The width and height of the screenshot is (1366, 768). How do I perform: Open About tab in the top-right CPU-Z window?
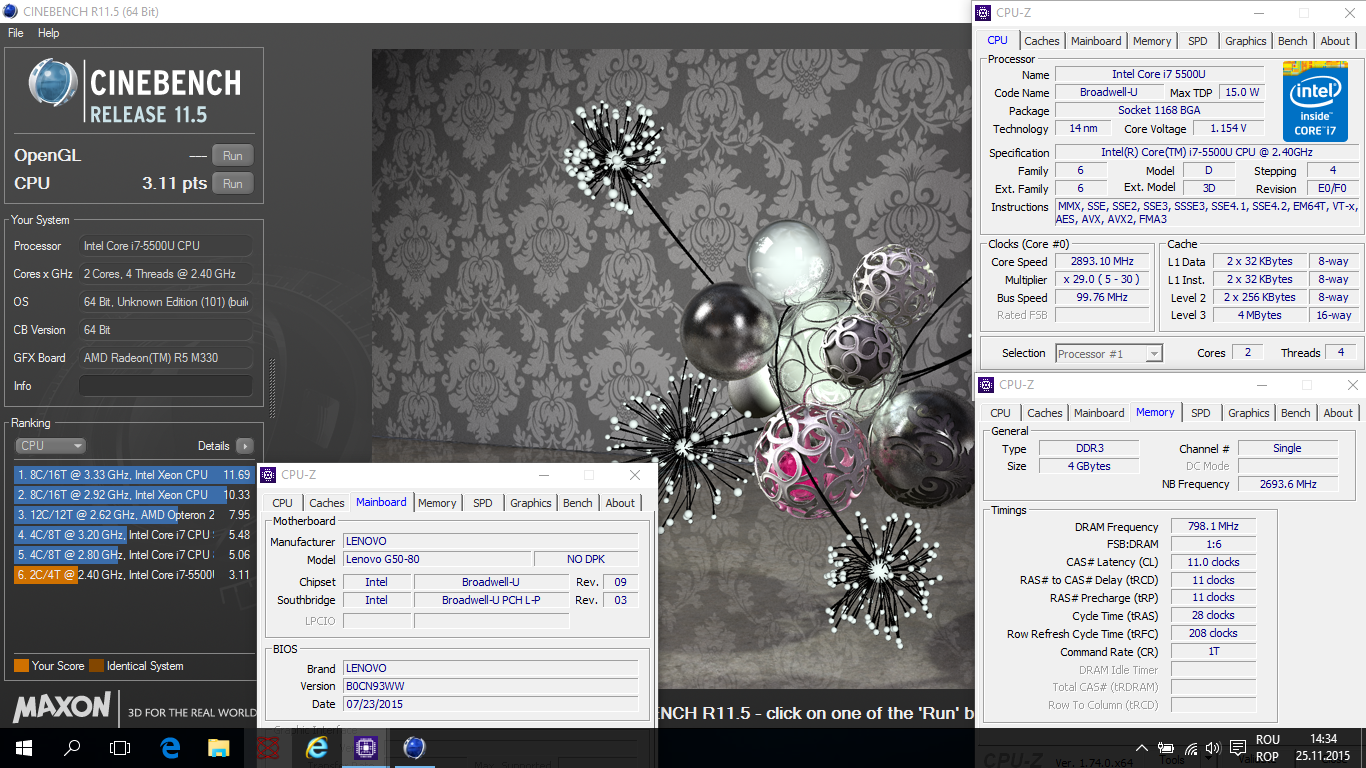tap(1335, 41)
